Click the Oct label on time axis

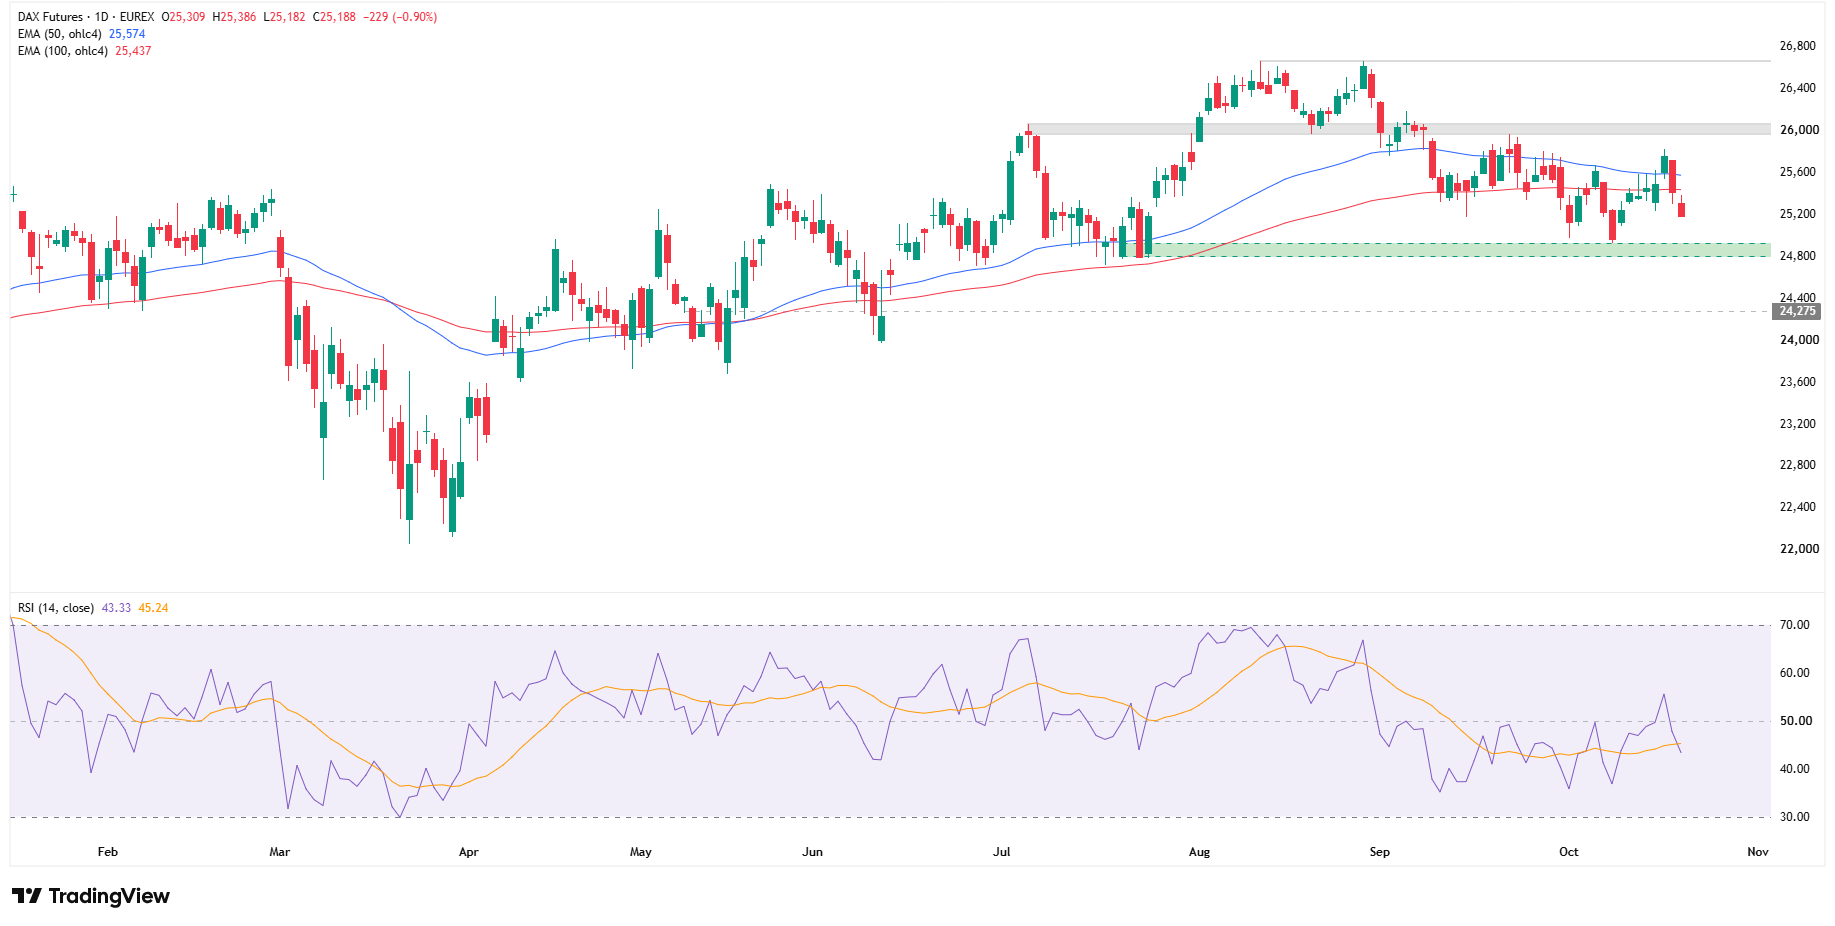pyautogui.click(x=1569, y=852)
